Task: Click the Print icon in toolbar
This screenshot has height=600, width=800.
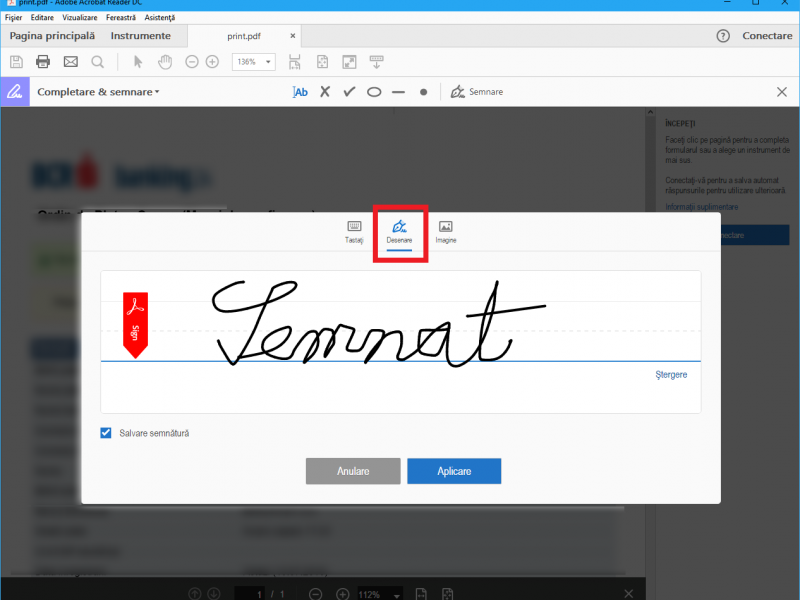Action: (x=43, y=62)
